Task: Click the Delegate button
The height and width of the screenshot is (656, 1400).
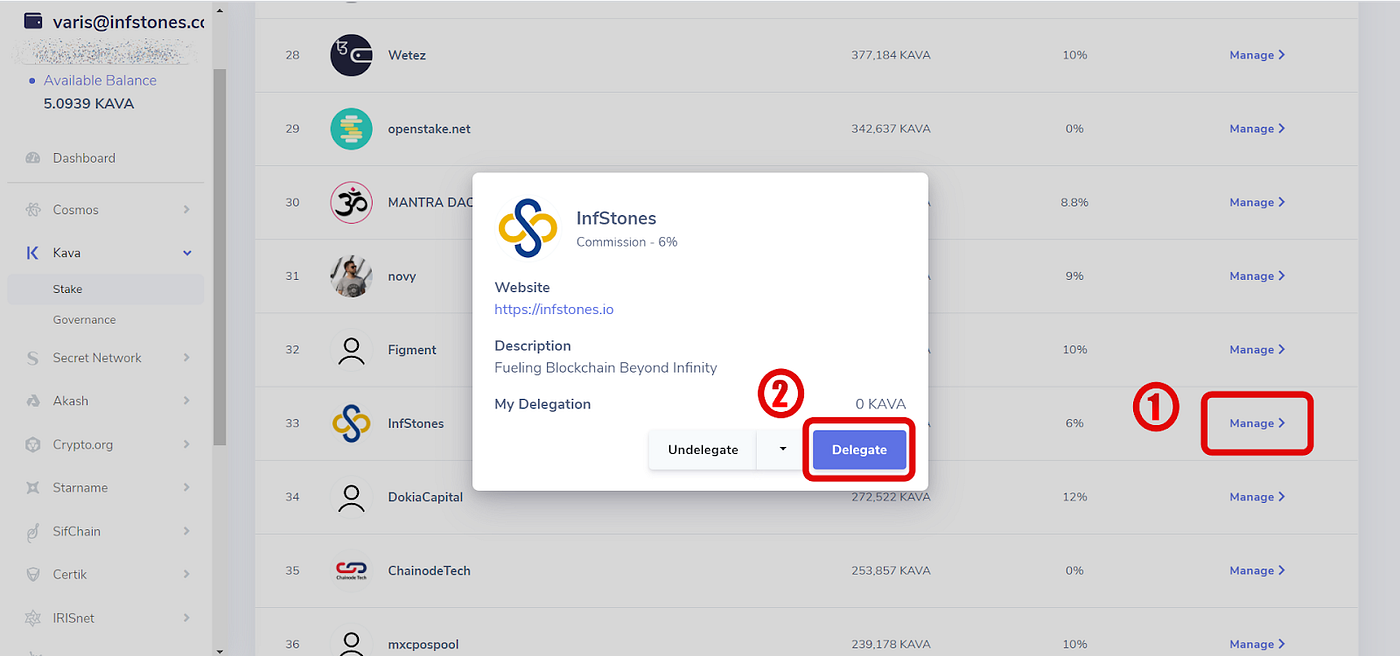Action: [x=859, y=450]
